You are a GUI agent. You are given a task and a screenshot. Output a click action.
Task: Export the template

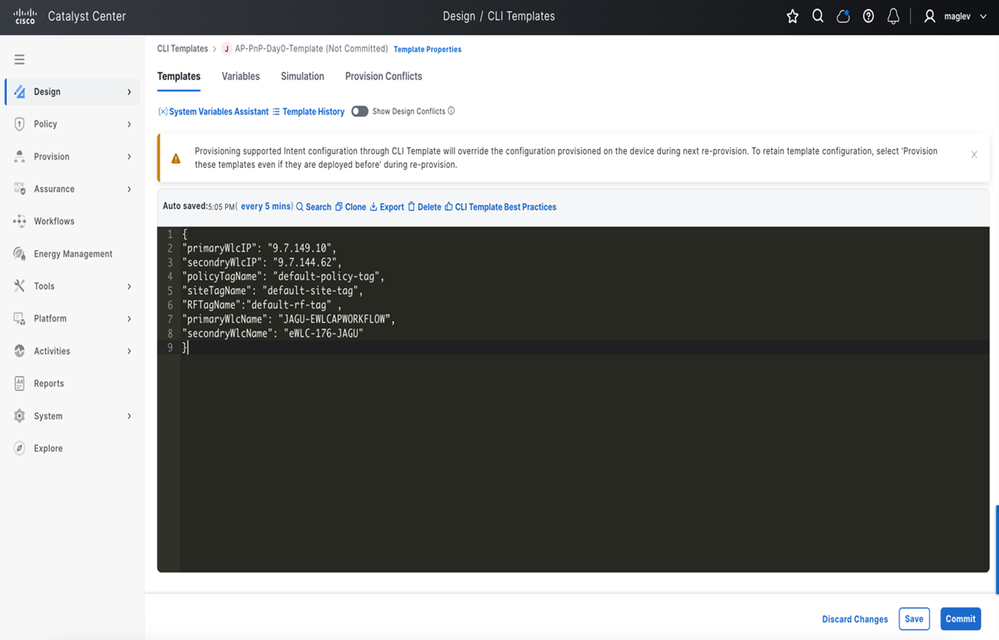387,207
